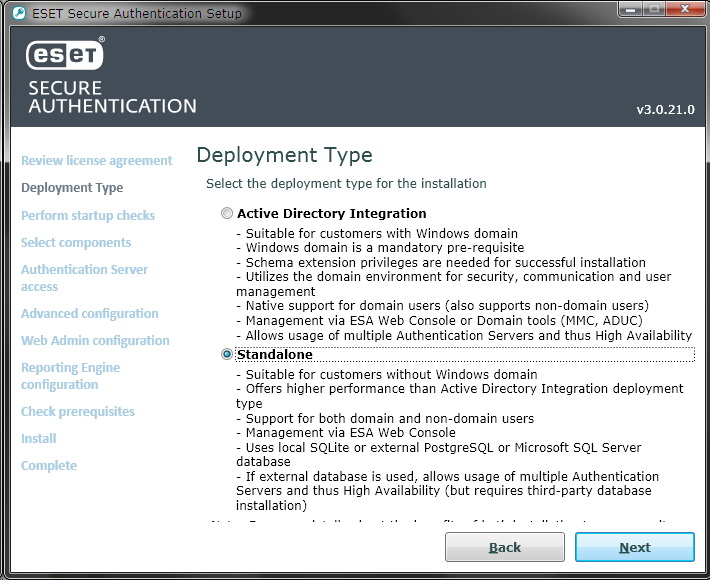Viewport: 710px width, 580px height.
Task: Click 'Windows domain is a mandatory pre-requisite'
Action: coord(380,248)
